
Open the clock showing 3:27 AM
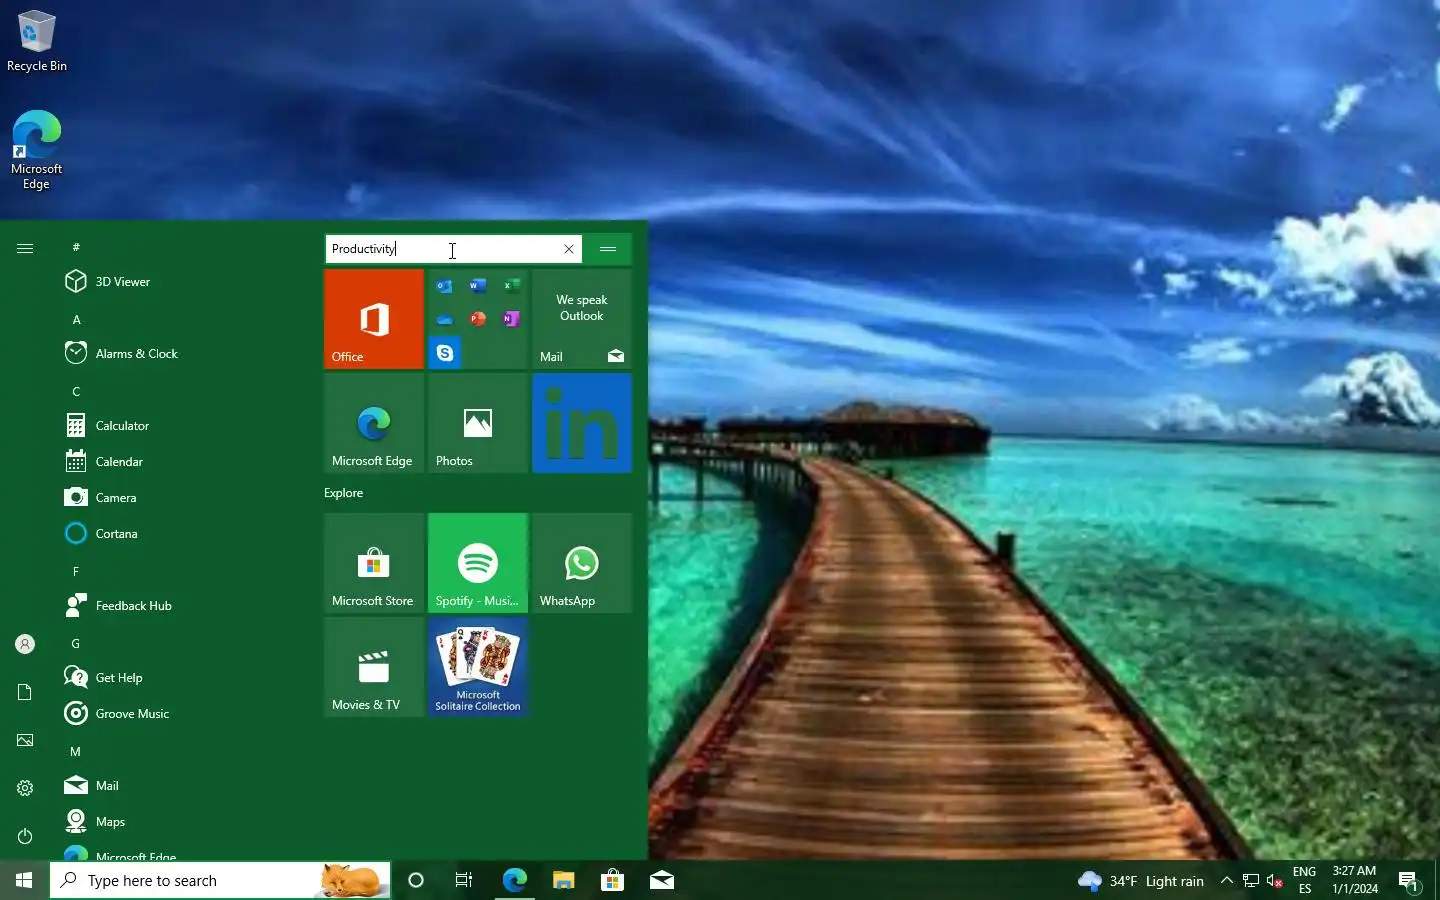[1354, 880]
